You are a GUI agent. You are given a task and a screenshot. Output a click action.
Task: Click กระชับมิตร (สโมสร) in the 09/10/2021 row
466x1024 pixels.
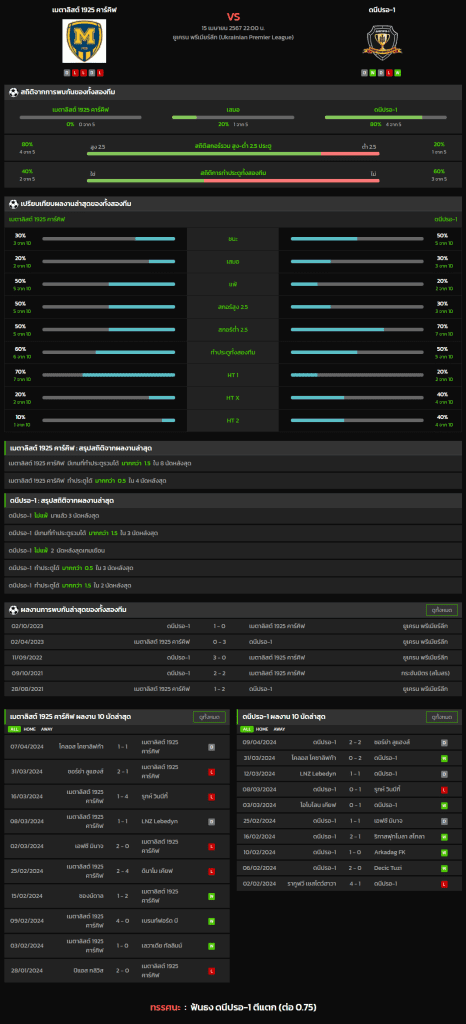pos(425,673)
